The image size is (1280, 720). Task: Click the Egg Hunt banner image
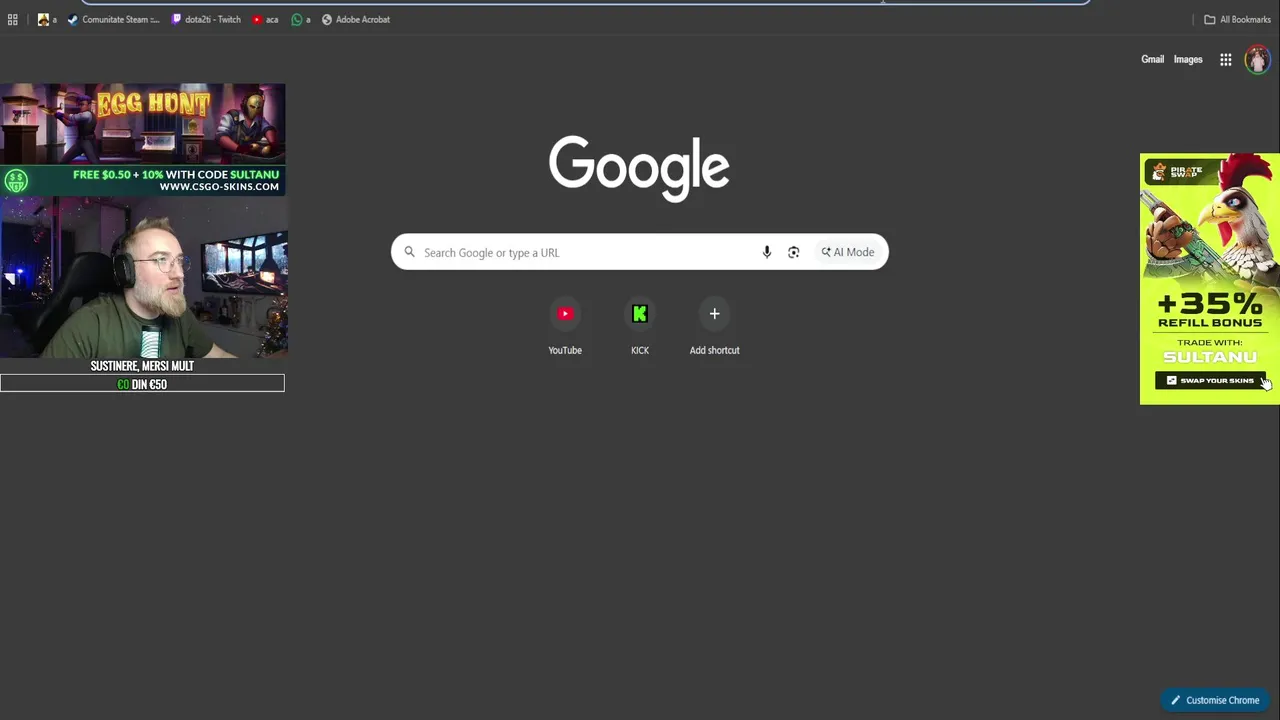(143, 124)
